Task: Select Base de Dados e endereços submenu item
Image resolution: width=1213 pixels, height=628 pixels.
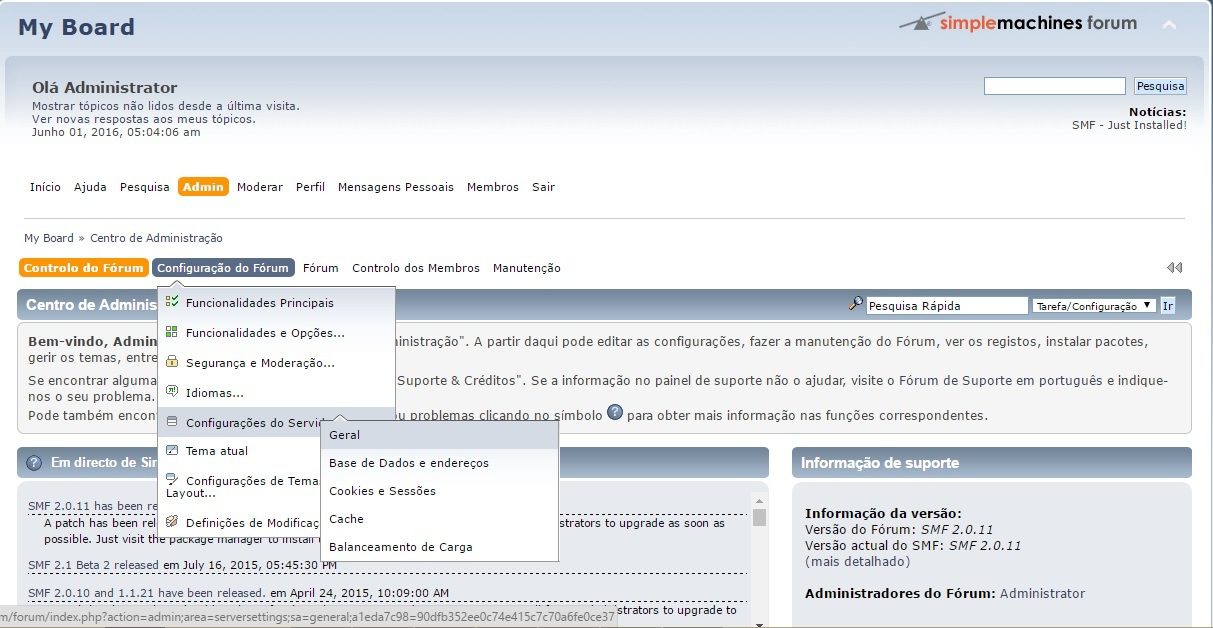Action: pyautogui.click(x=439, y=463)
